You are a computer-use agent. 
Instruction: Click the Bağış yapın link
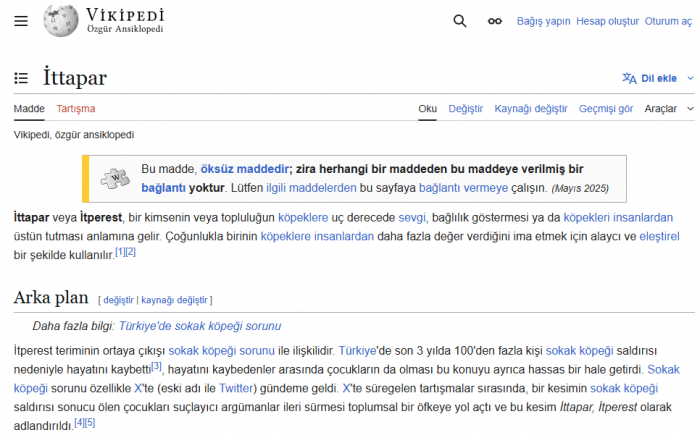pos(541,21)
